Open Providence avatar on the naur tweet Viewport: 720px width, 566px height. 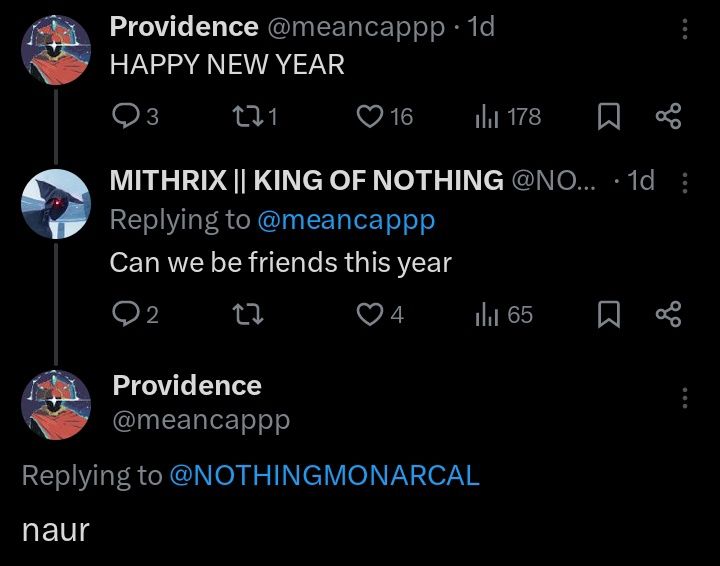56,404
